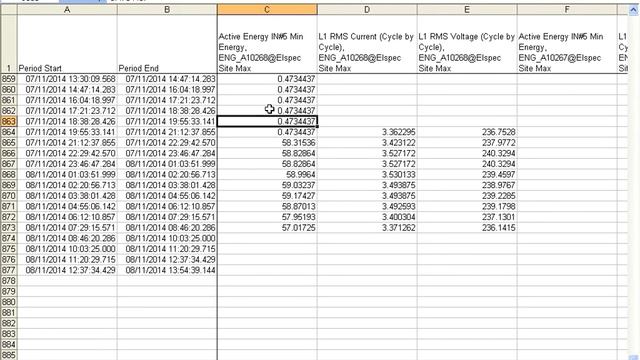Select cell 57.95193

click(267, 217)
